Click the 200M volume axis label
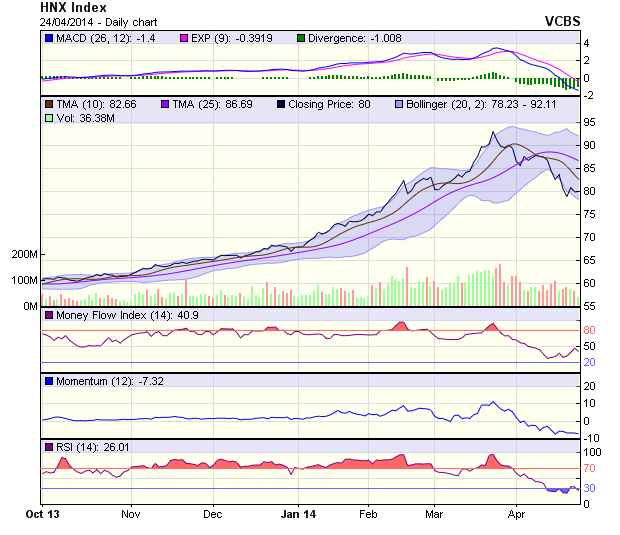Viewport: 620px width, 535px height. (x=25, y=254)
